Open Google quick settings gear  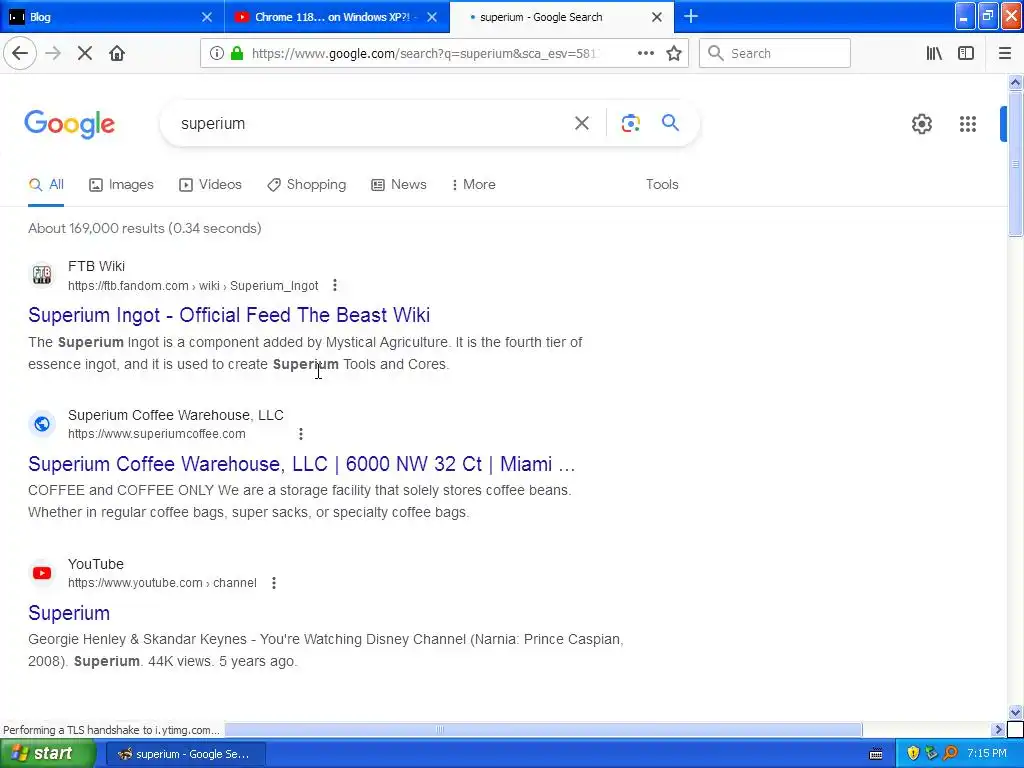[921, 123]
